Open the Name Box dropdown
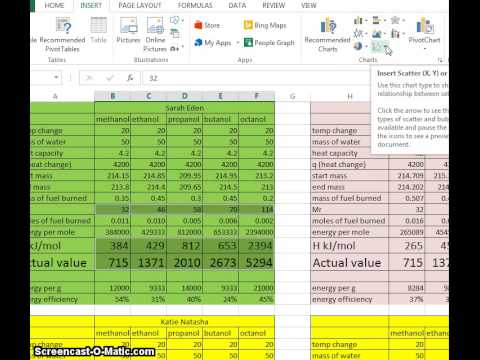Image resolution: width=480 pixels, height=360 pixels. pyautogui.click(x=56, y=78)
